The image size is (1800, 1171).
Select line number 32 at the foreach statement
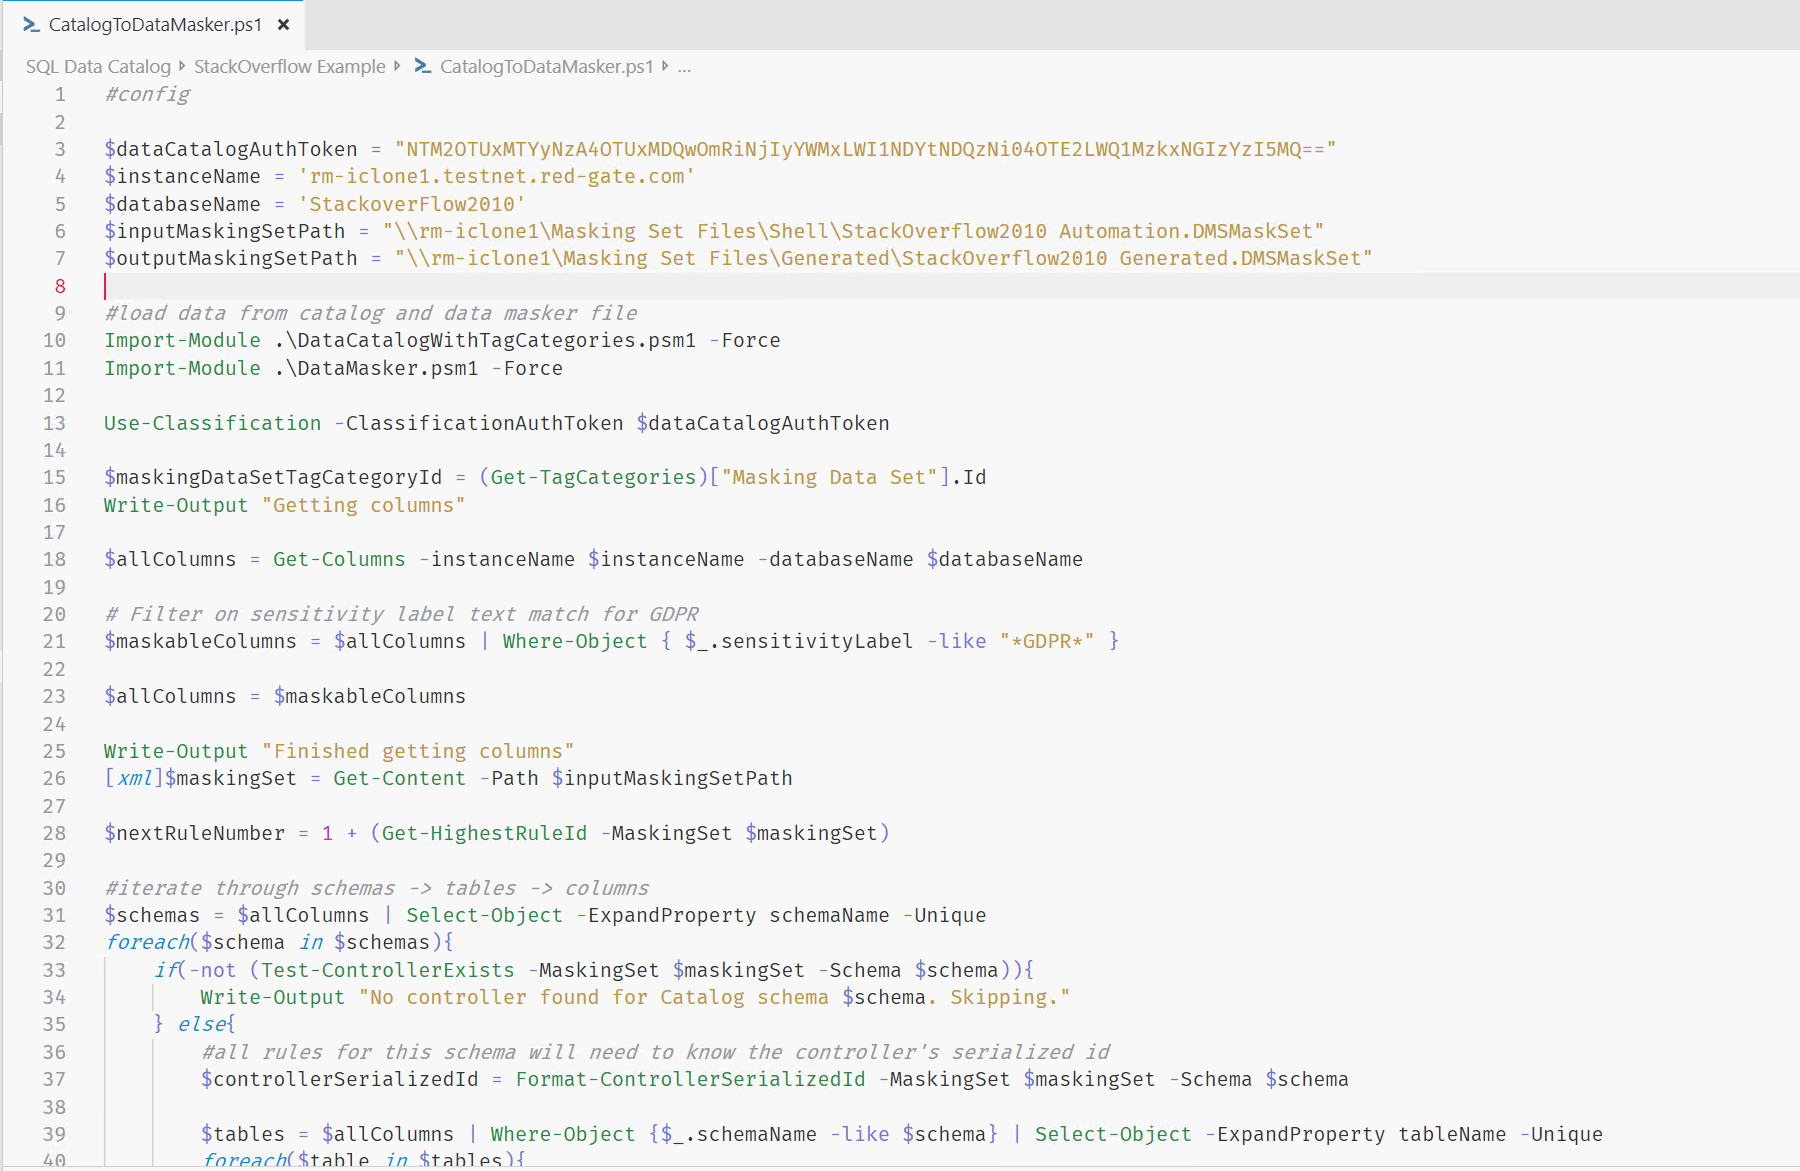click(55, 942)
